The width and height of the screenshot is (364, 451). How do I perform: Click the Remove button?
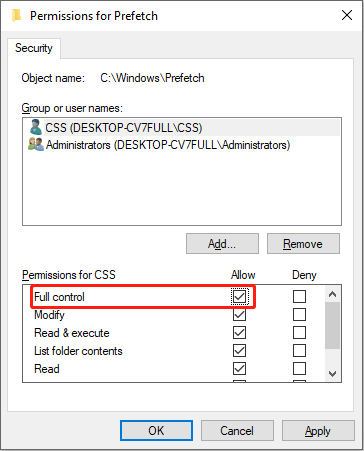coord(303,244)
